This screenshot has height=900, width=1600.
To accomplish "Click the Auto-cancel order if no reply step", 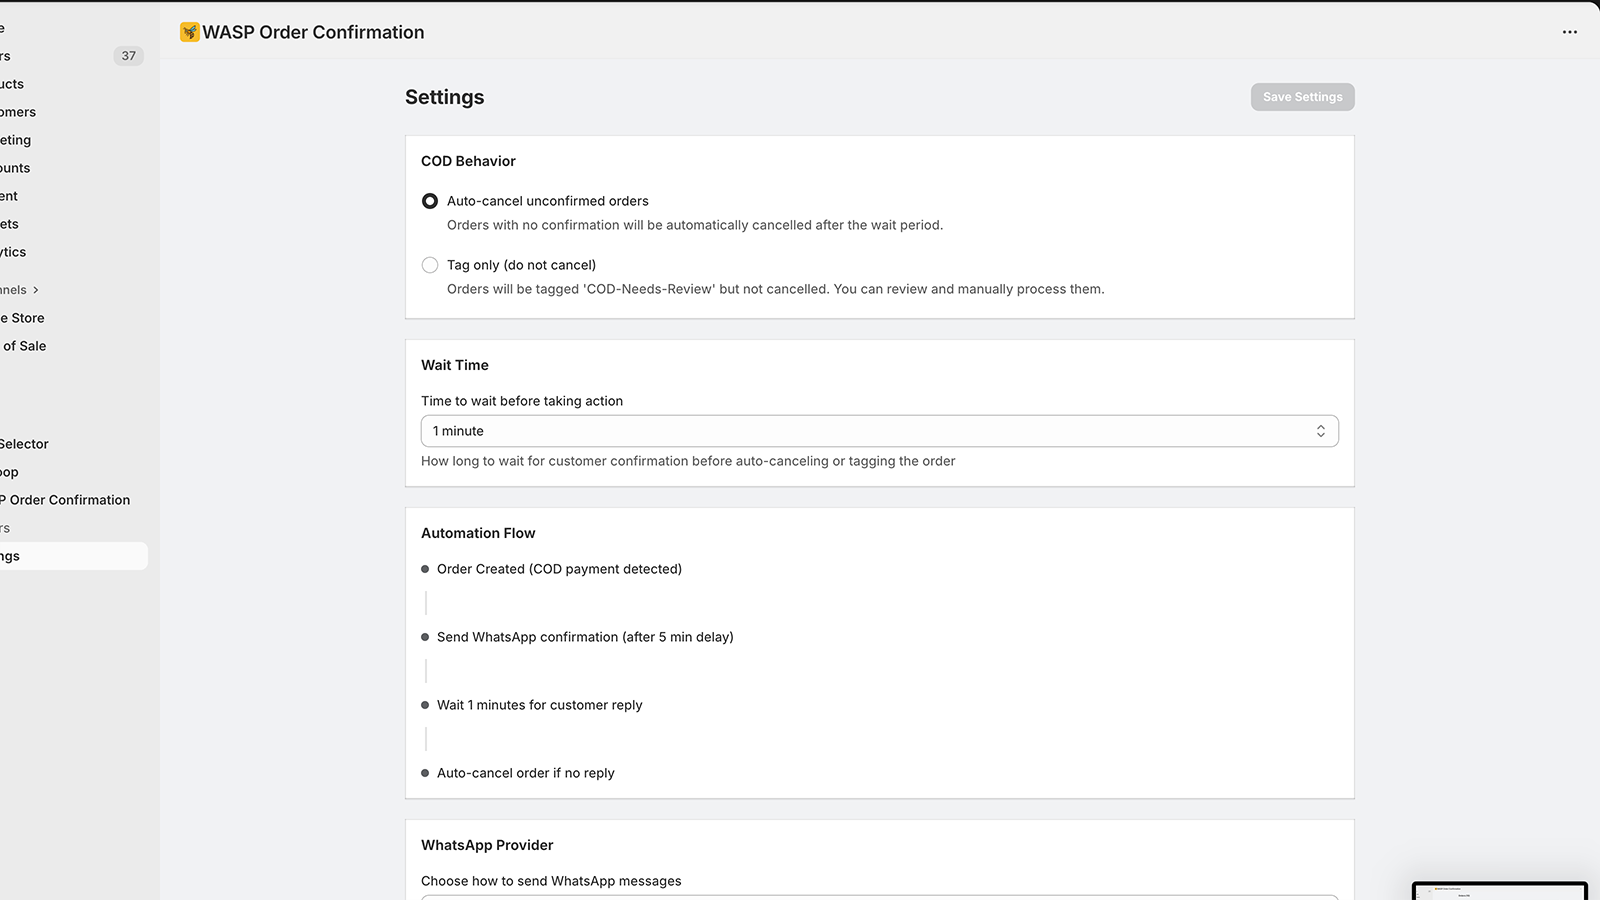I will [526, 773].
